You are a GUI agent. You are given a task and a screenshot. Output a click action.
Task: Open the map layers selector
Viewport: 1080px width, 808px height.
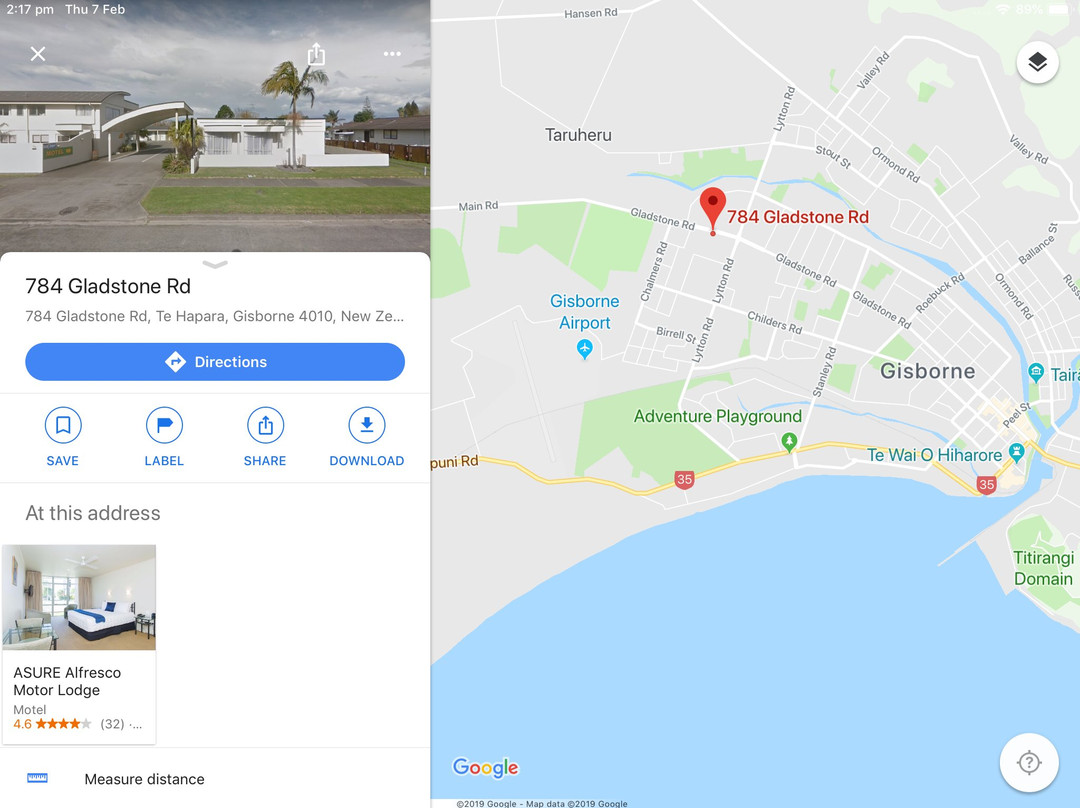[x=1037, y=62]
